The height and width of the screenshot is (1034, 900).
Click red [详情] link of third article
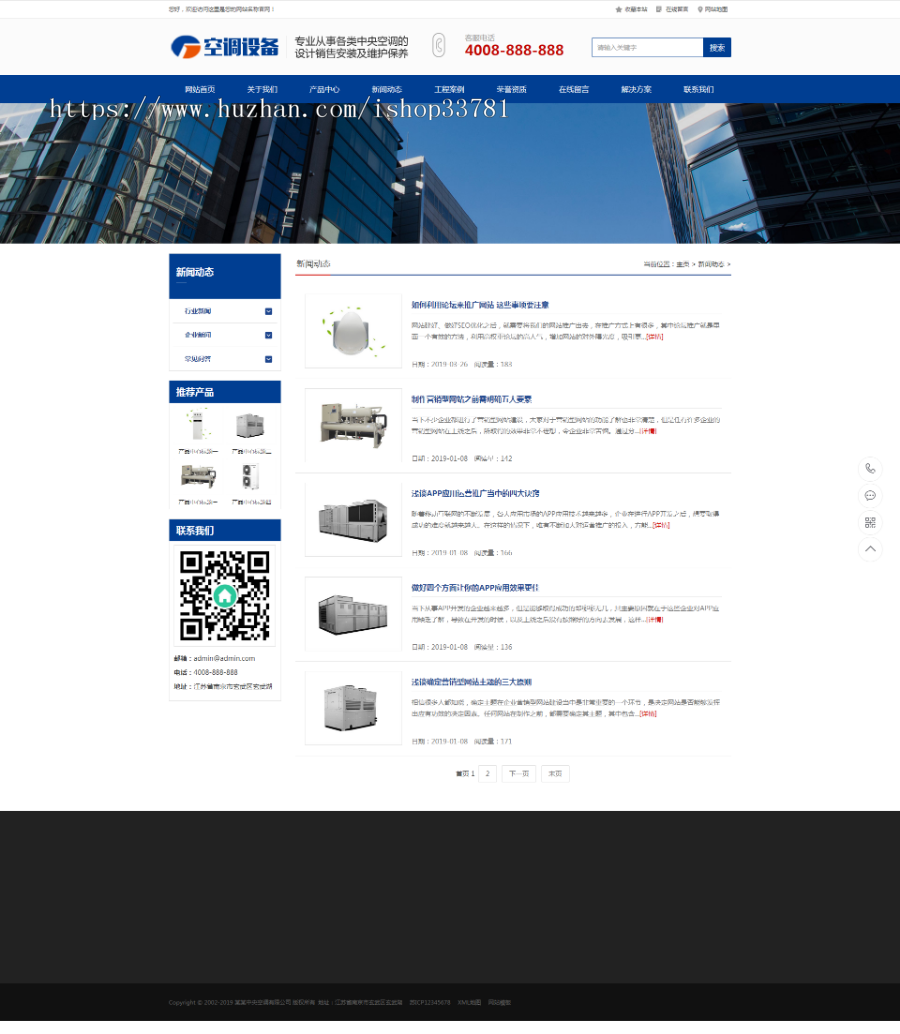(661, 526)
